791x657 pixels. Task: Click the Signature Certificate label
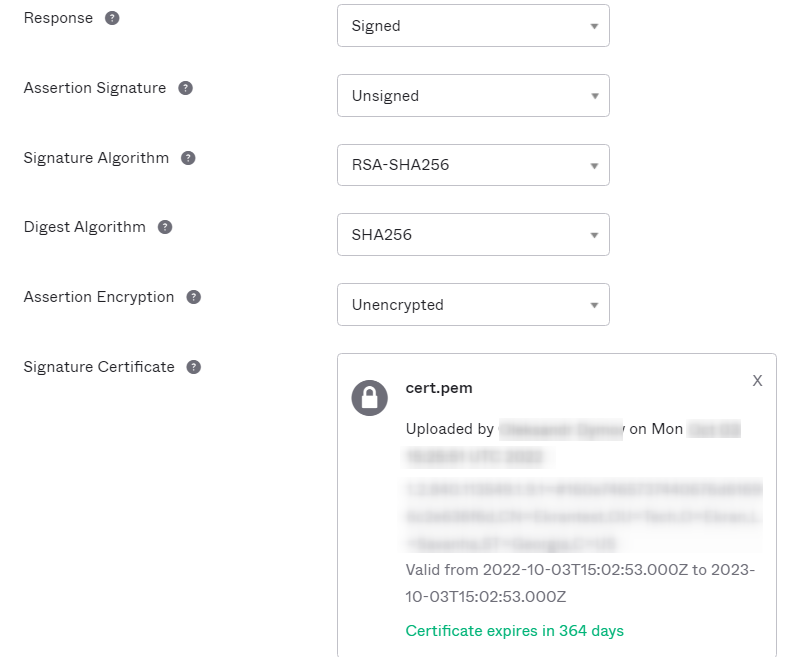tap(99, 367)
